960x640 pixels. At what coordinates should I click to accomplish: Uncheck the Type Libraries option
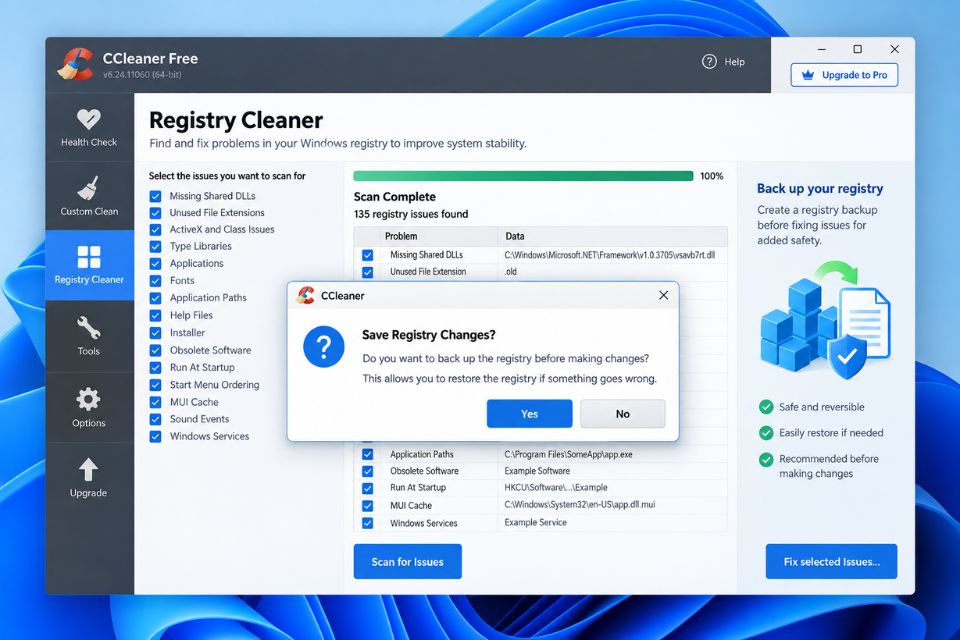coord(156,246)
